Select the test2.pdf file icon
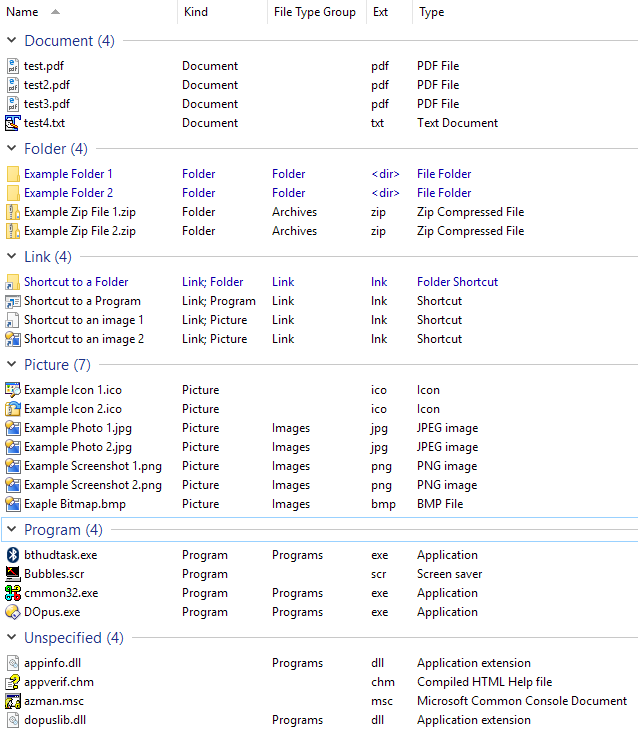The height and width of the screenshot is (734, 638). (x=13, y=85)
